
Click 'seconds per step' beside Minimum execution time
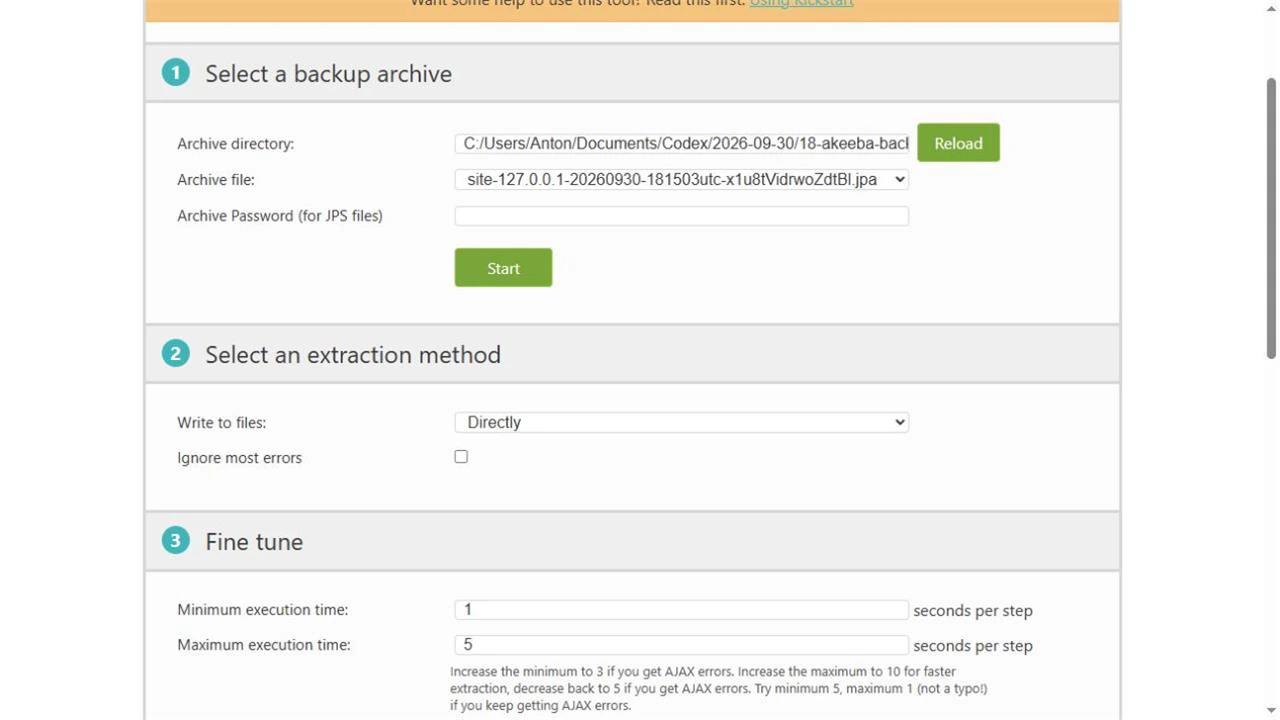tap(973, 611)
